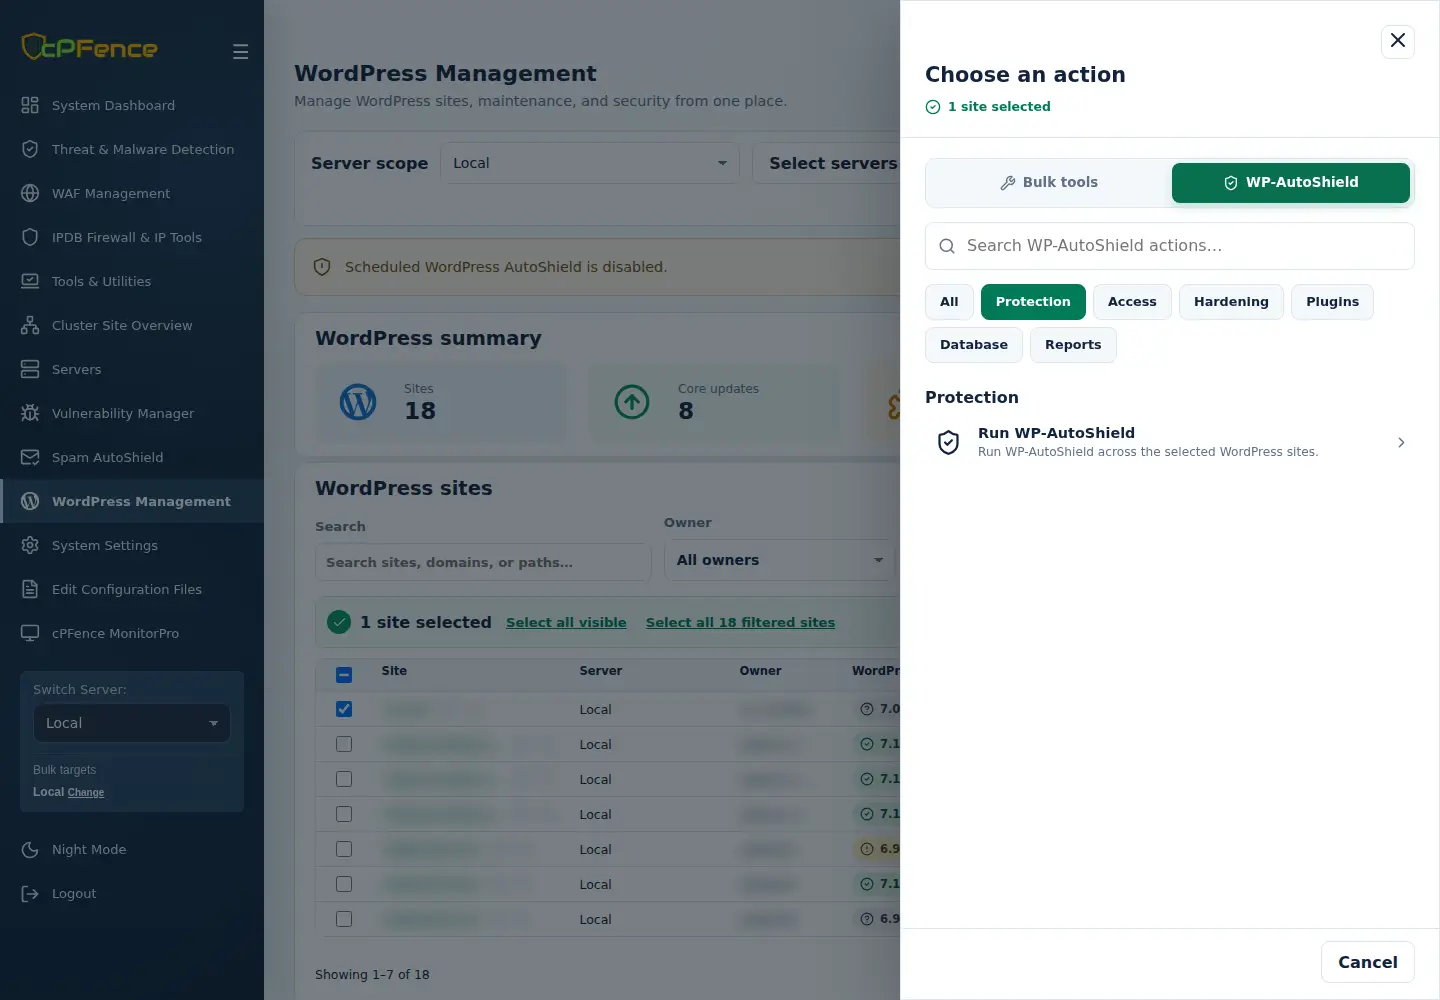
Task: Check the second site row checkbox
Action: point(344,744)
